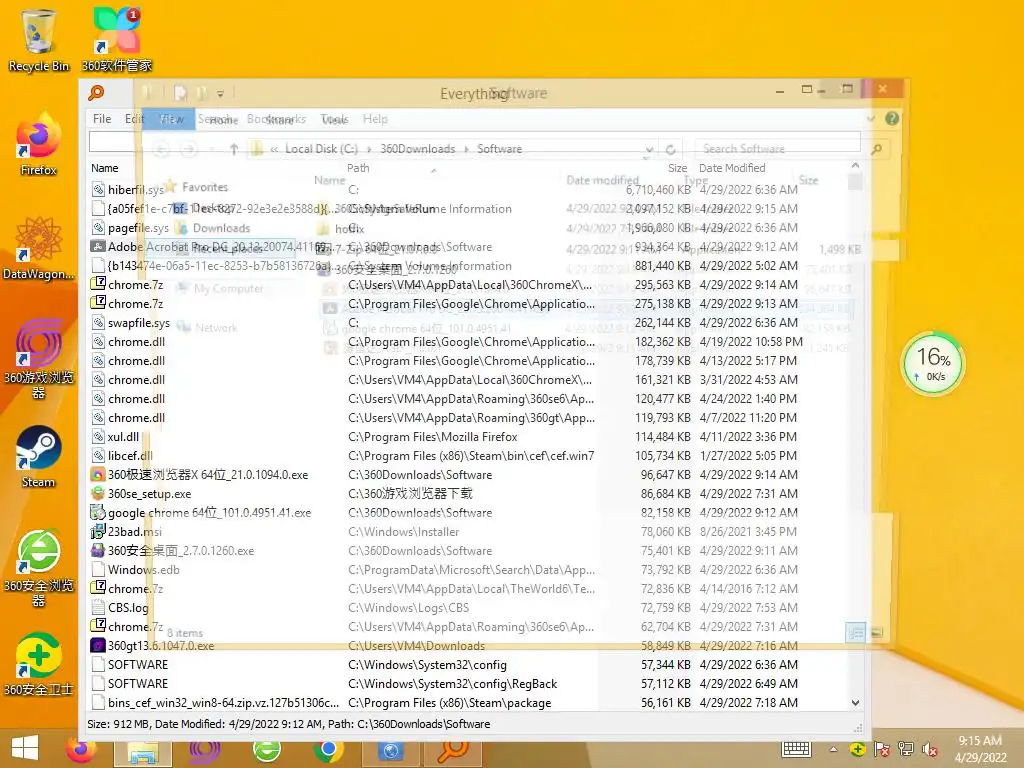Image resolution: width=1024 pixels, height=768 pixels.
Task: Open the Help menu in Everything
Action: 376,119
